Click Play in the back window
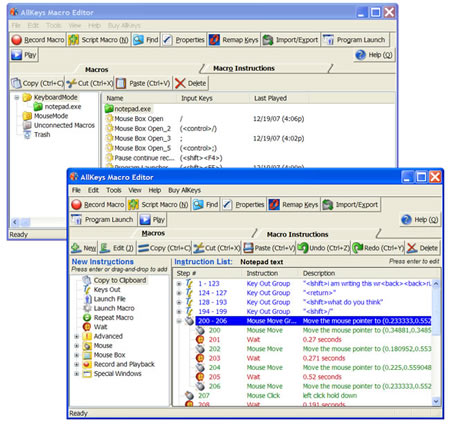 (x=24, y=55)
